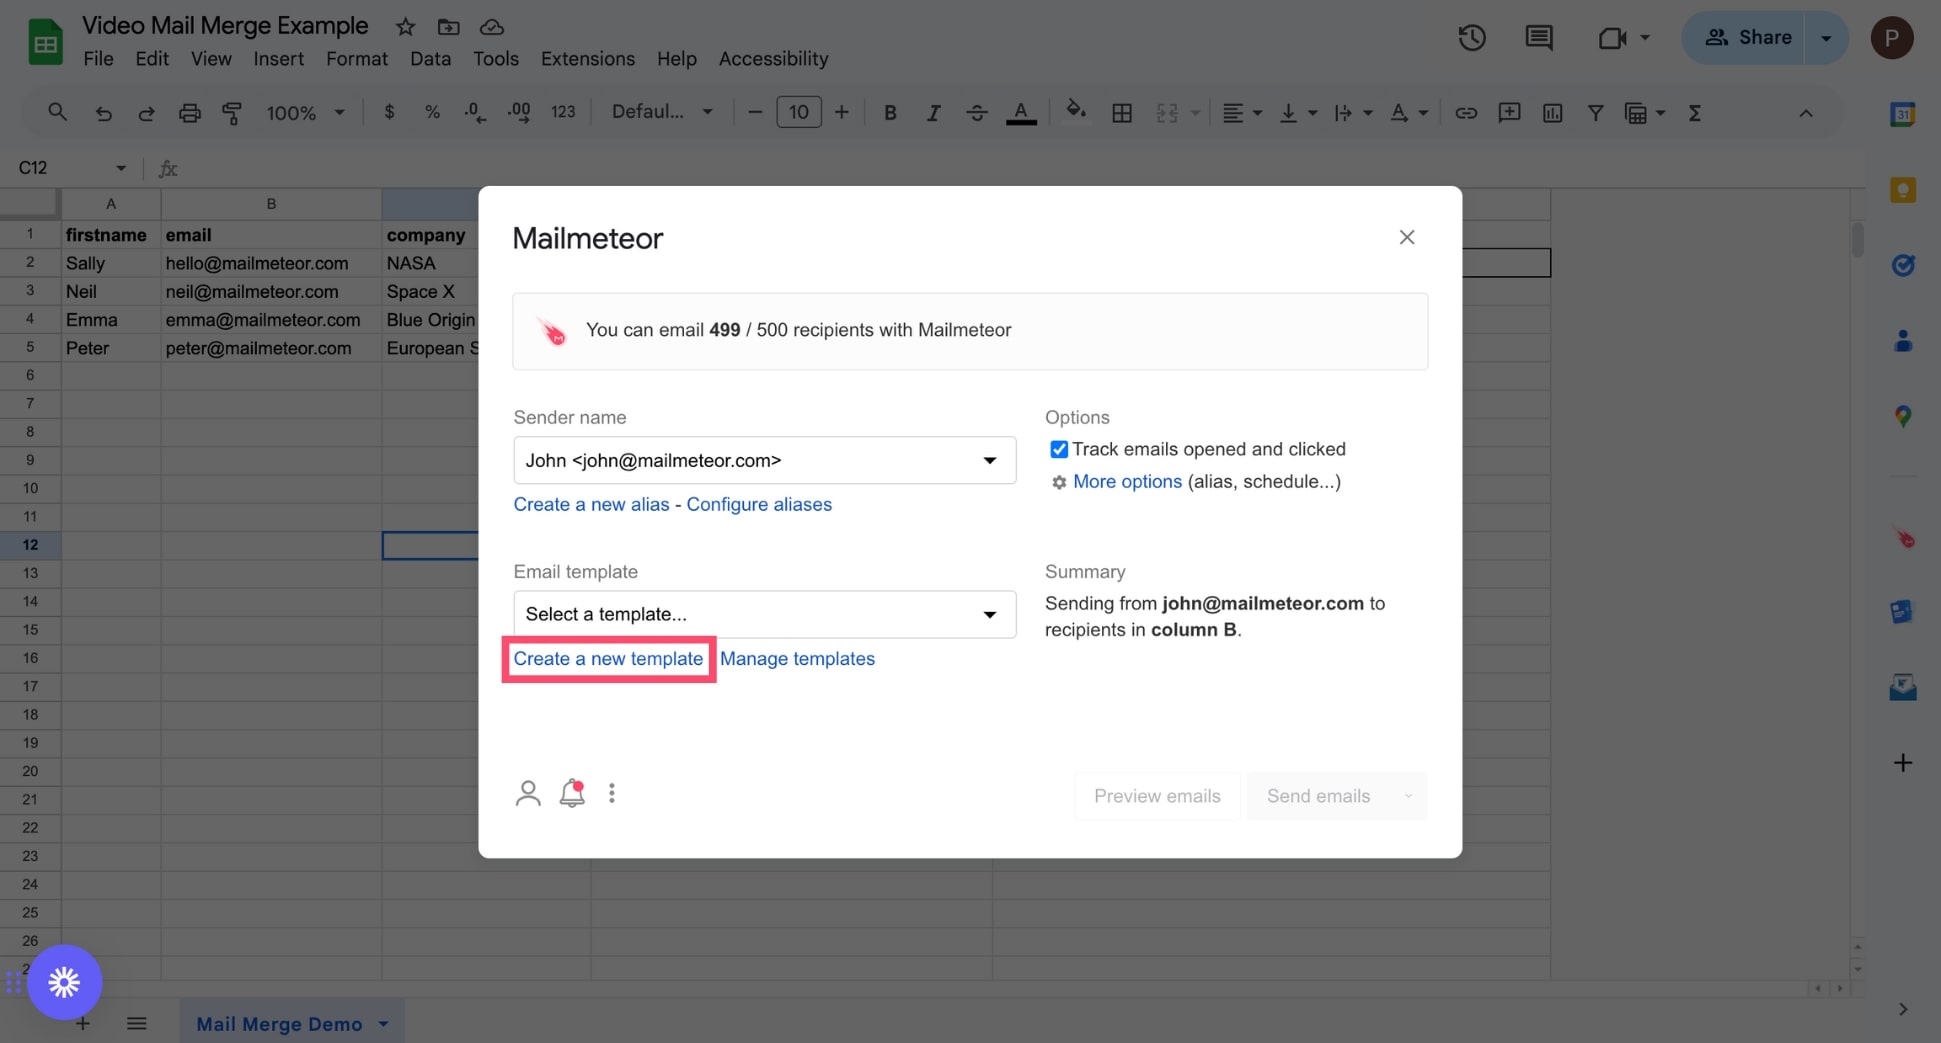Click the create filter funnel icon

(1596, 113)
